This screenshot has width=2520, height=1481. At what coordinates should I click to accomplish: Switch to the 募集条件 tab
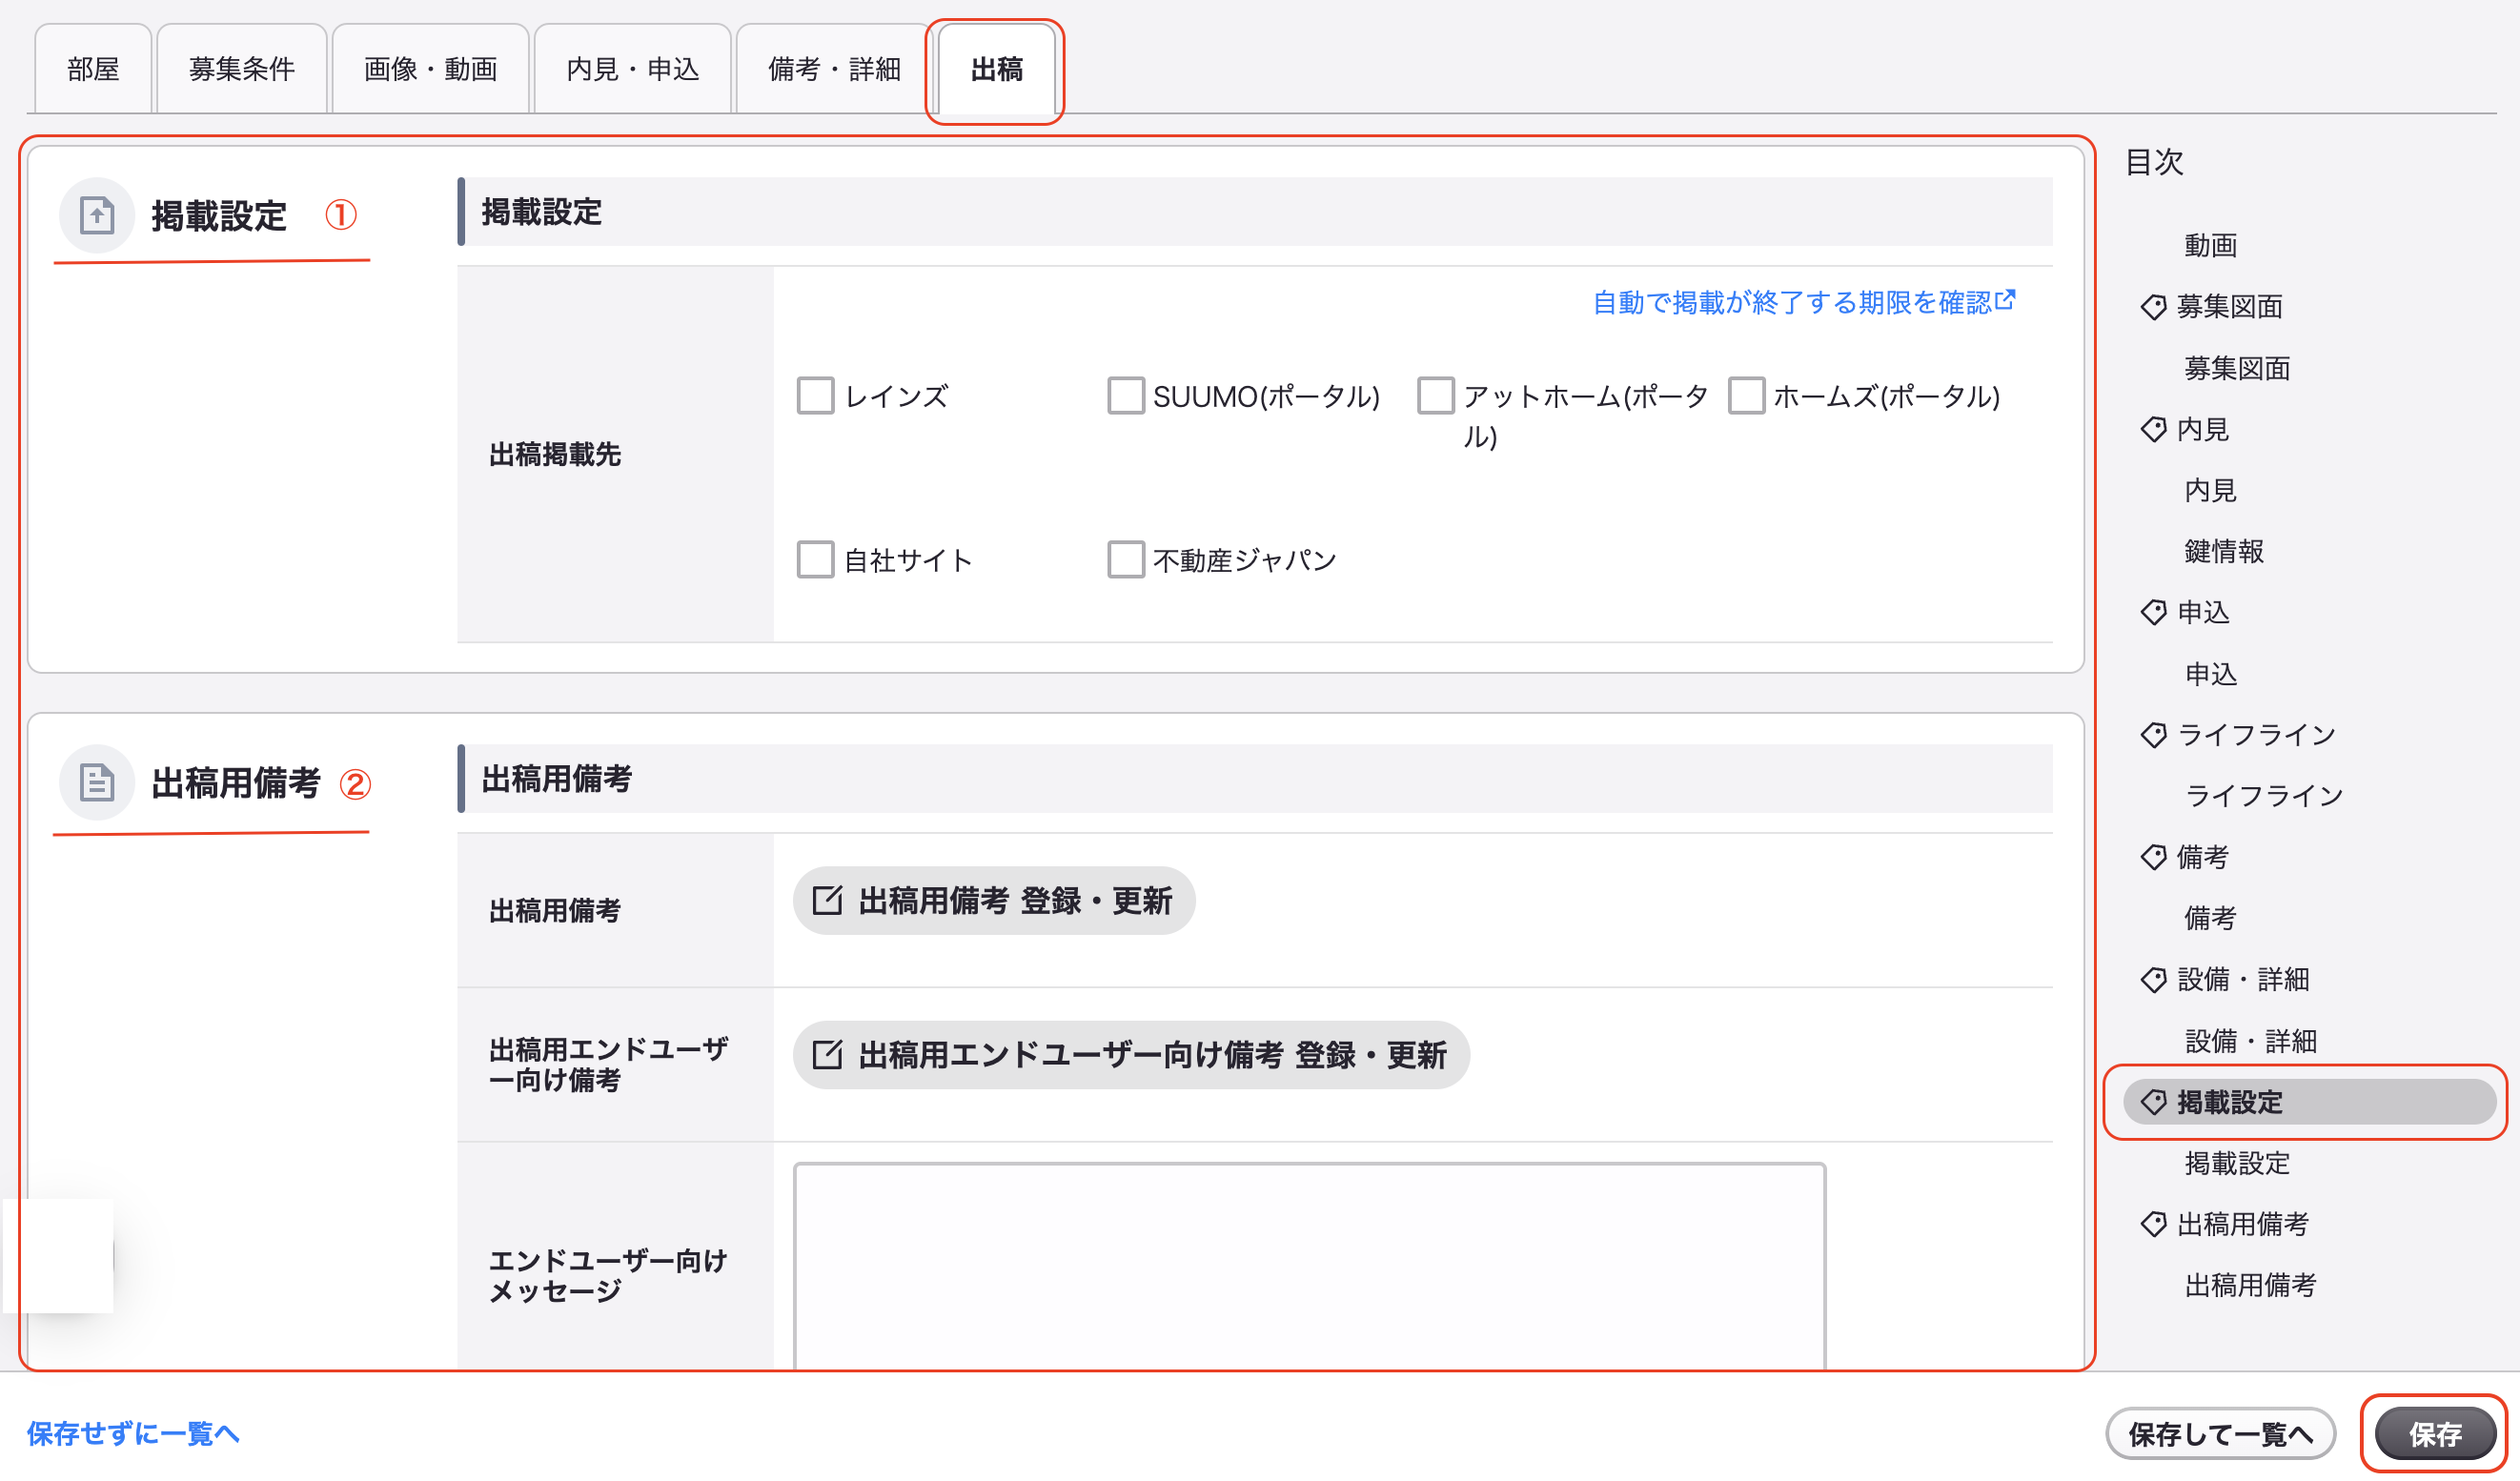coord(242,69)
